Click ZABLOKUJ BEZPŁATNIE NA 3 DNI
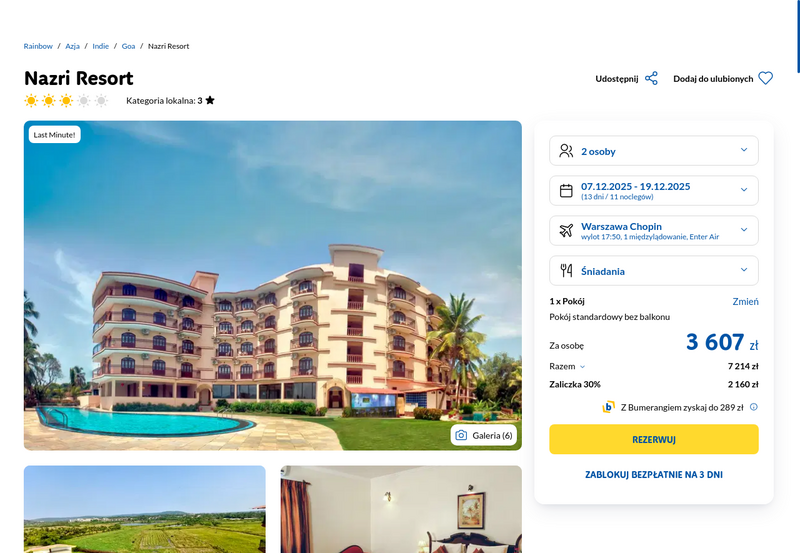 click(x=654, y=475)
